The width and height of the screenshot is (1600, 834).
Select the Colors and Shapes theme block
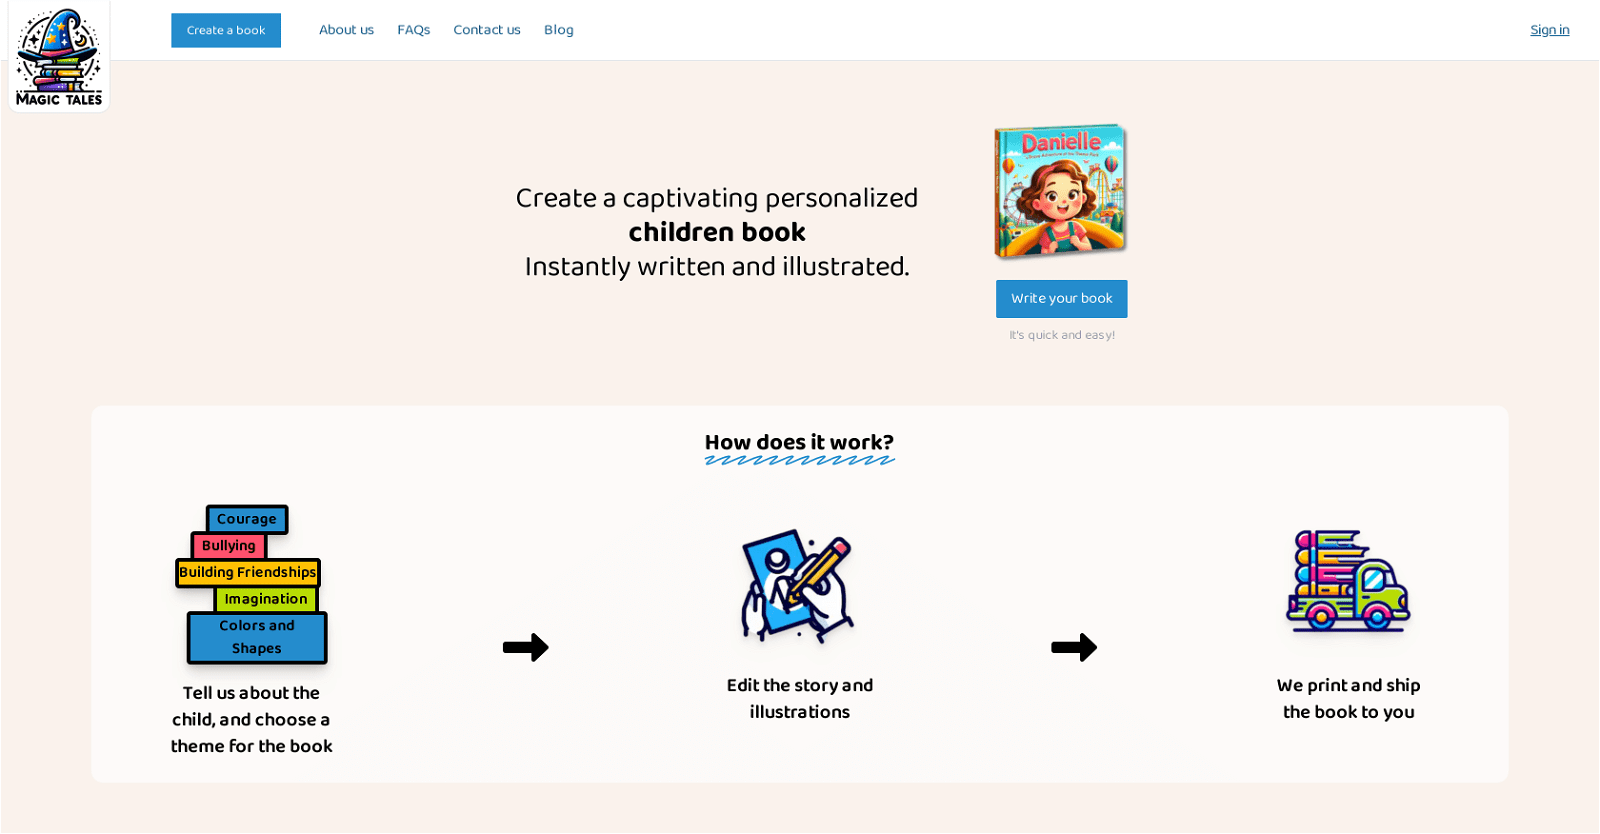[x=257, y=637]
